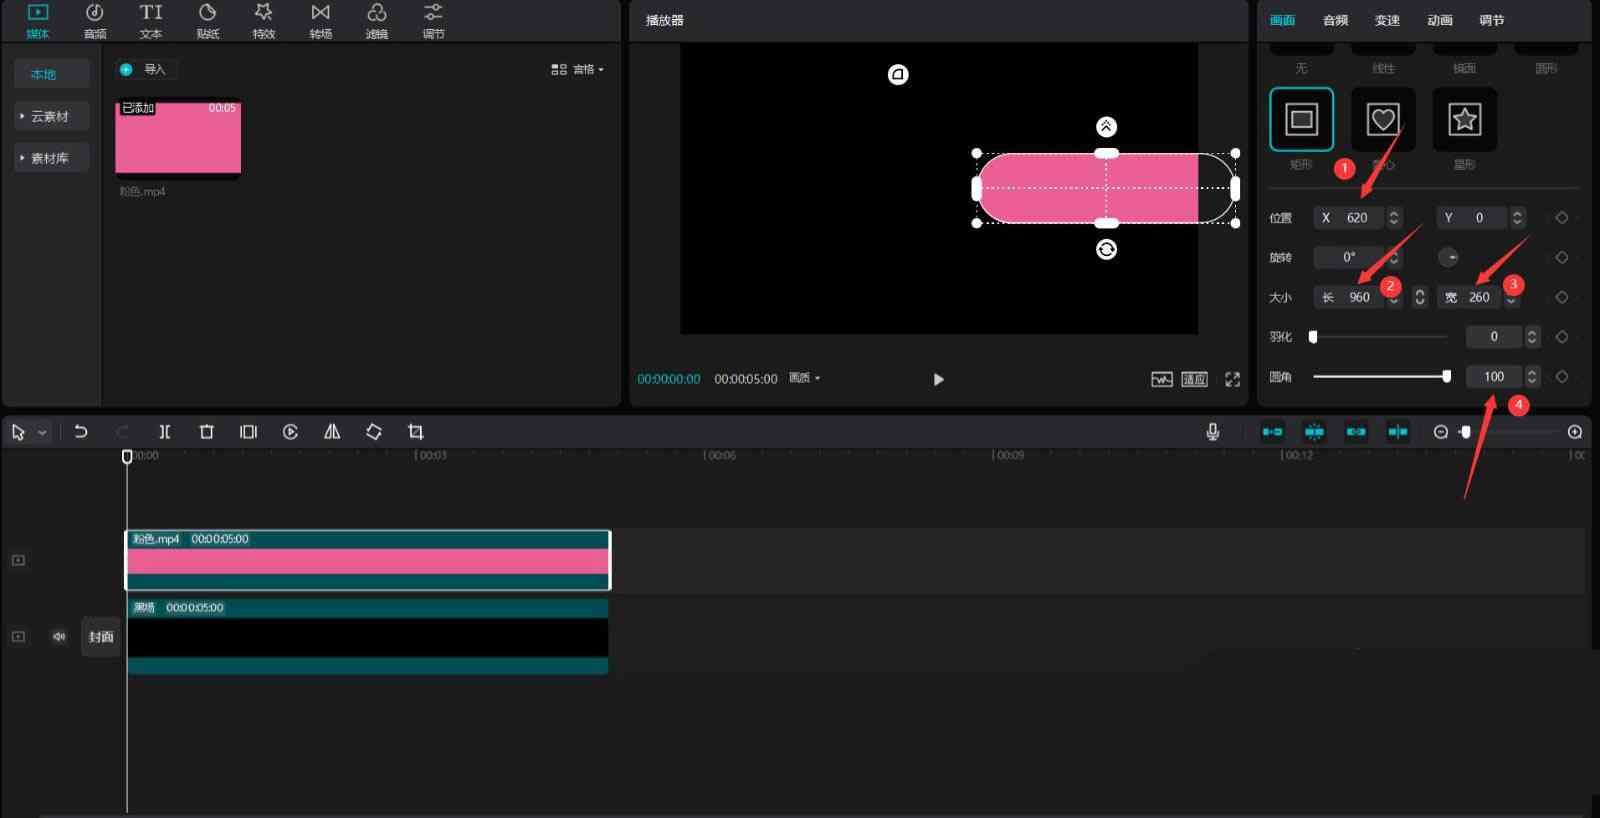Toggle preview axis in timeline toolbar

coord(1398,432)
